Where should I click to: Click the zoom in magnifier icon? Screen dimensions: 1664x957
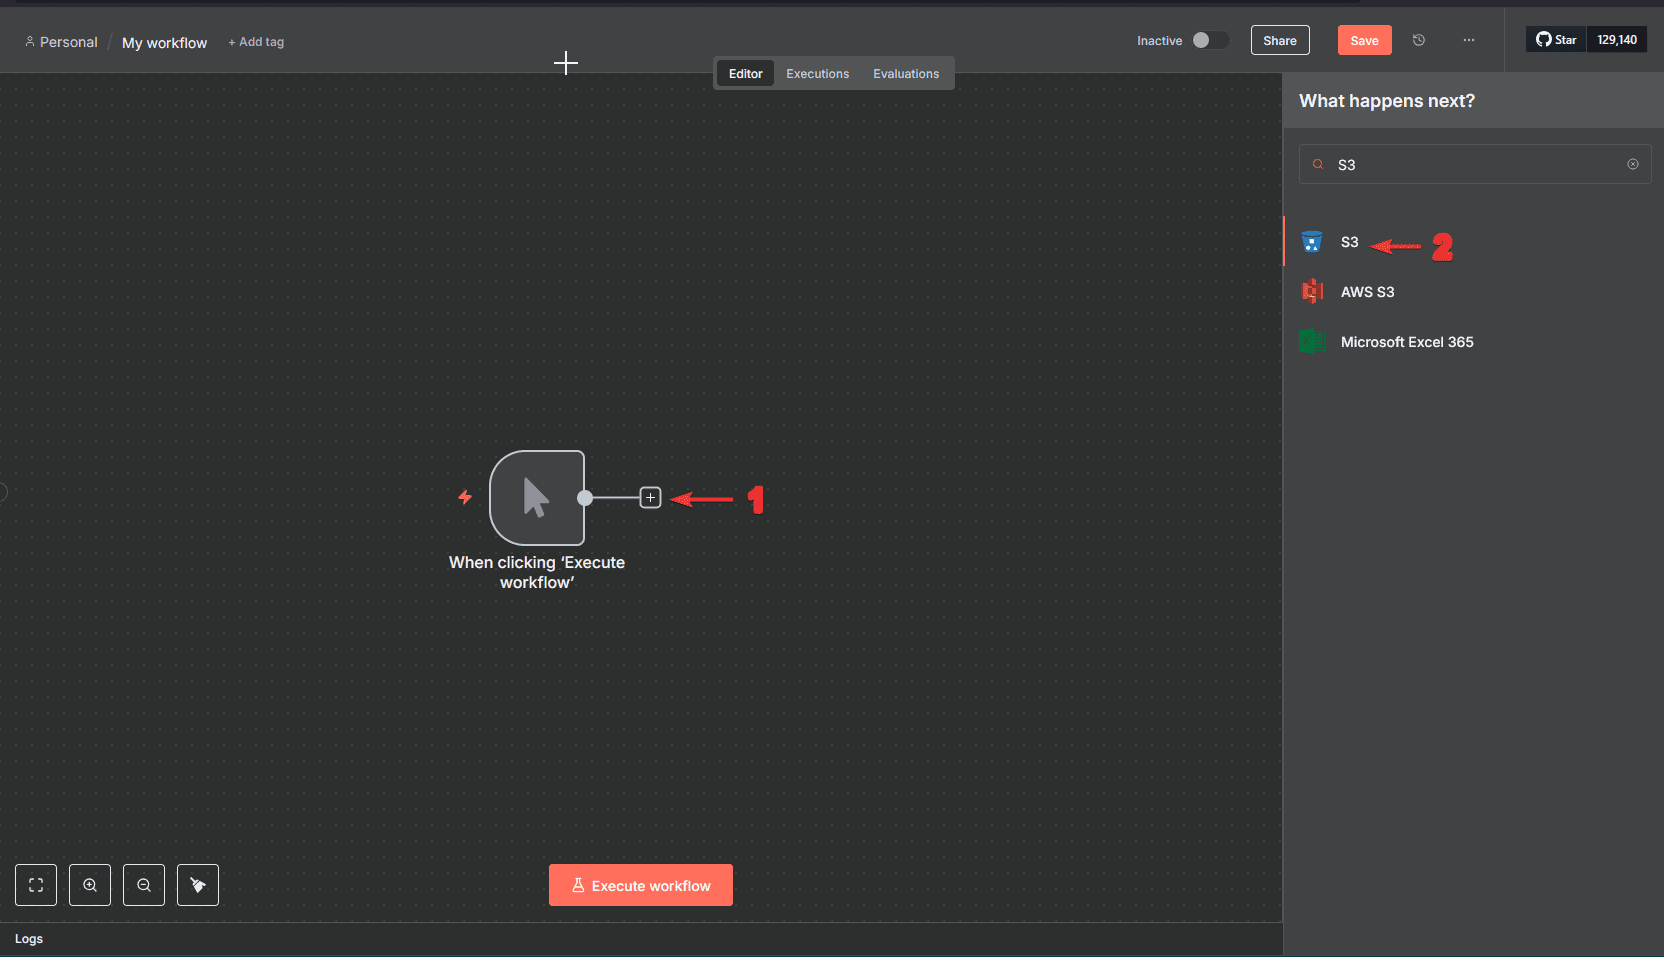[90, 885]
